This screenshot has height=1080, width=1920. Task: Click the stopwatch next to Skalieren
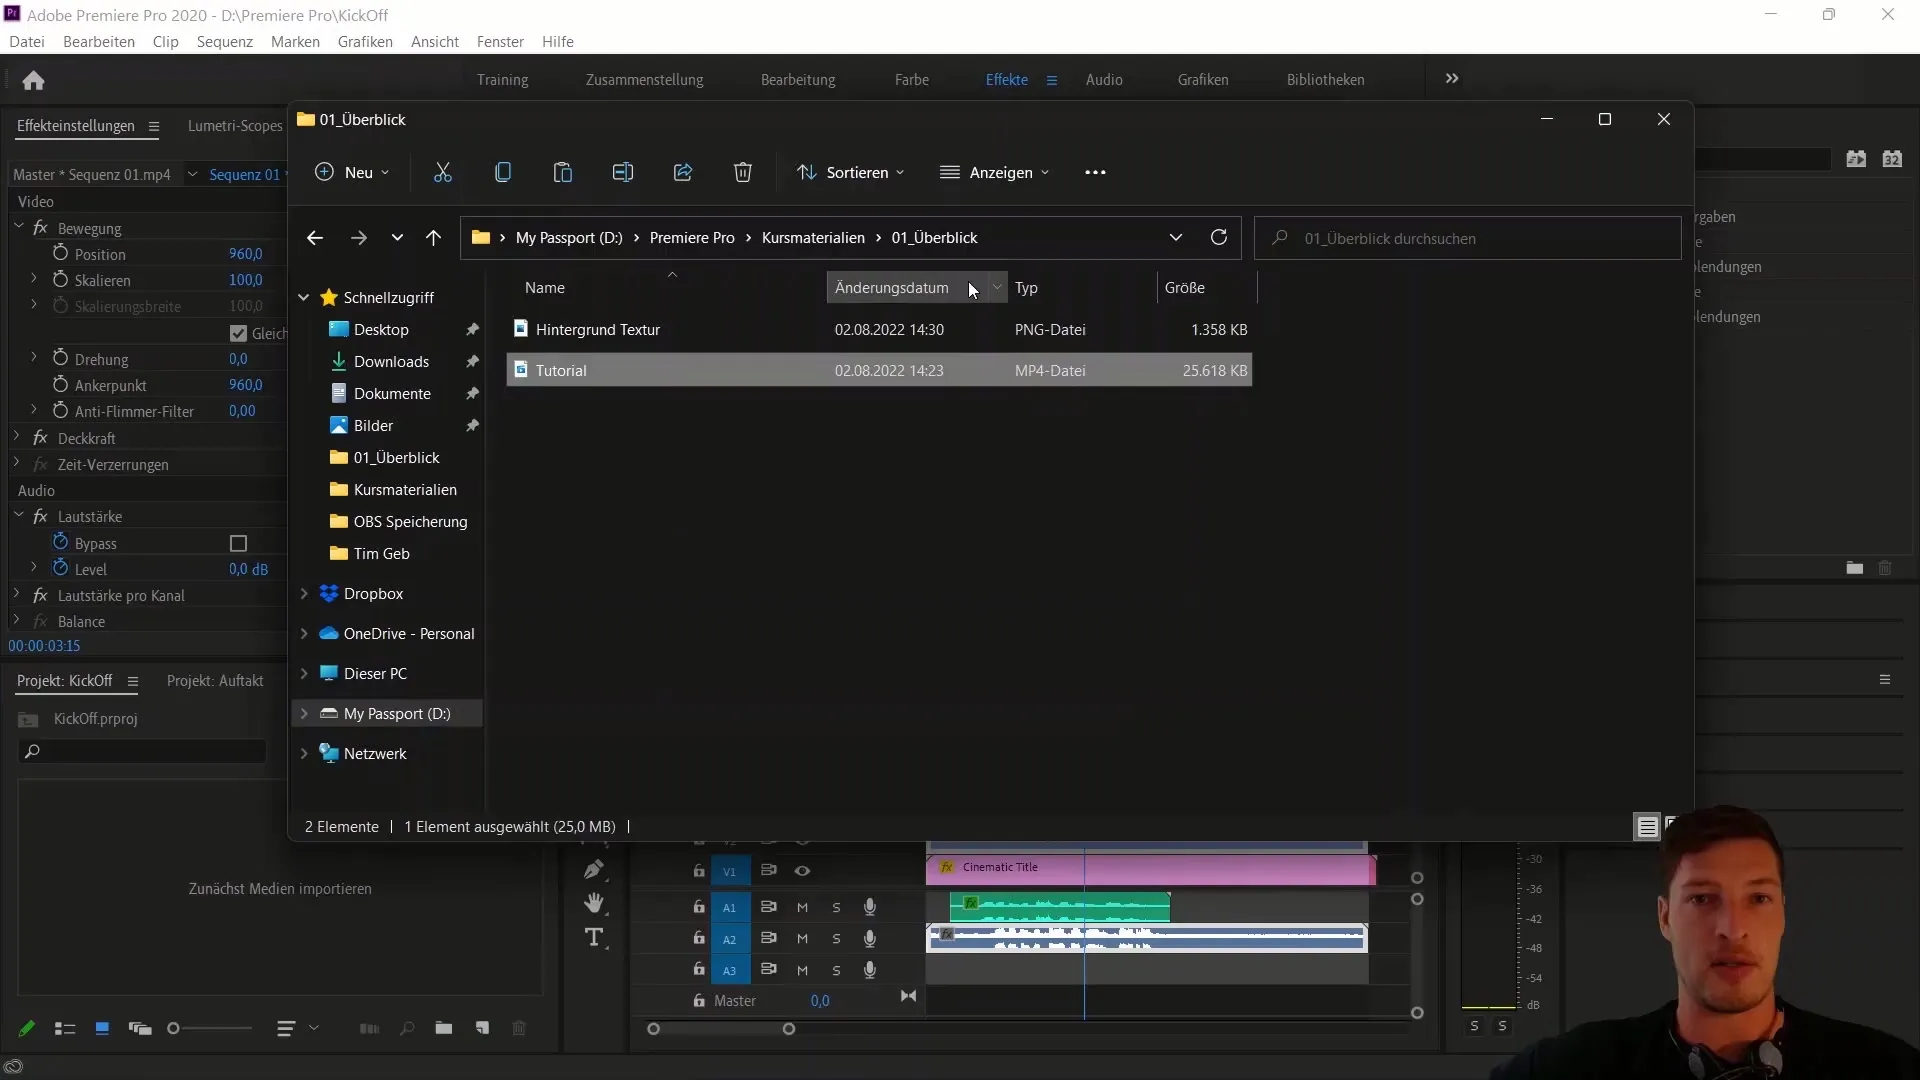point(60,279)
